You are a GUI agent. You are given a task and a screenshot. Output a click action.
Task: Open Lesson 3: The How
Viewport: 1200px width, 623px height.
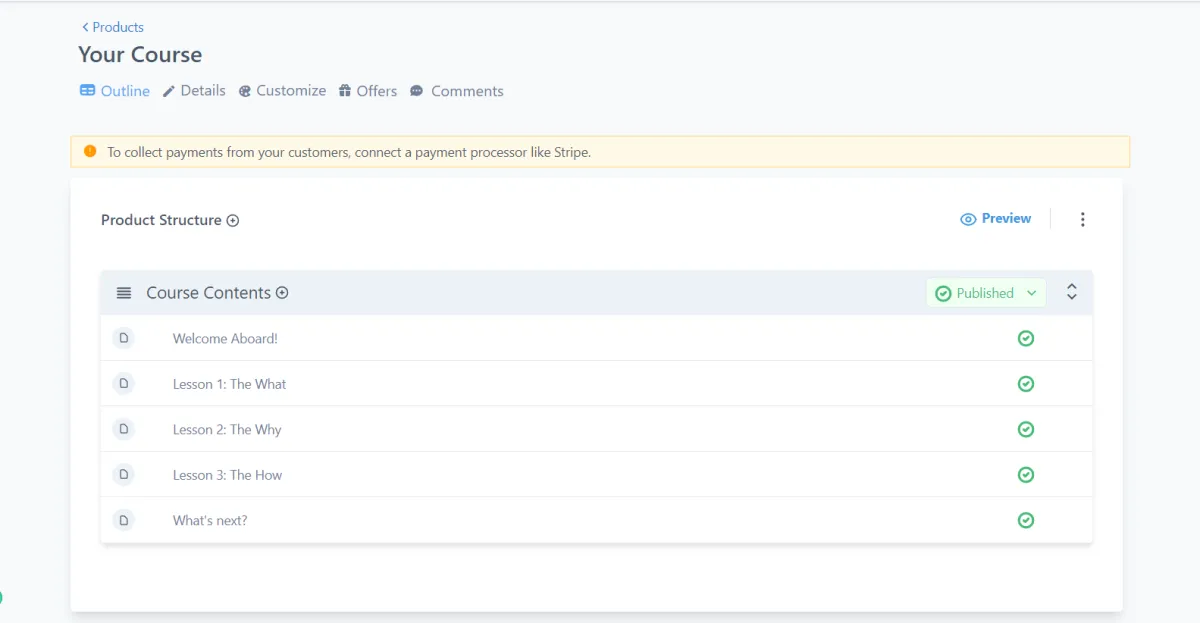[x=227, y=475]
